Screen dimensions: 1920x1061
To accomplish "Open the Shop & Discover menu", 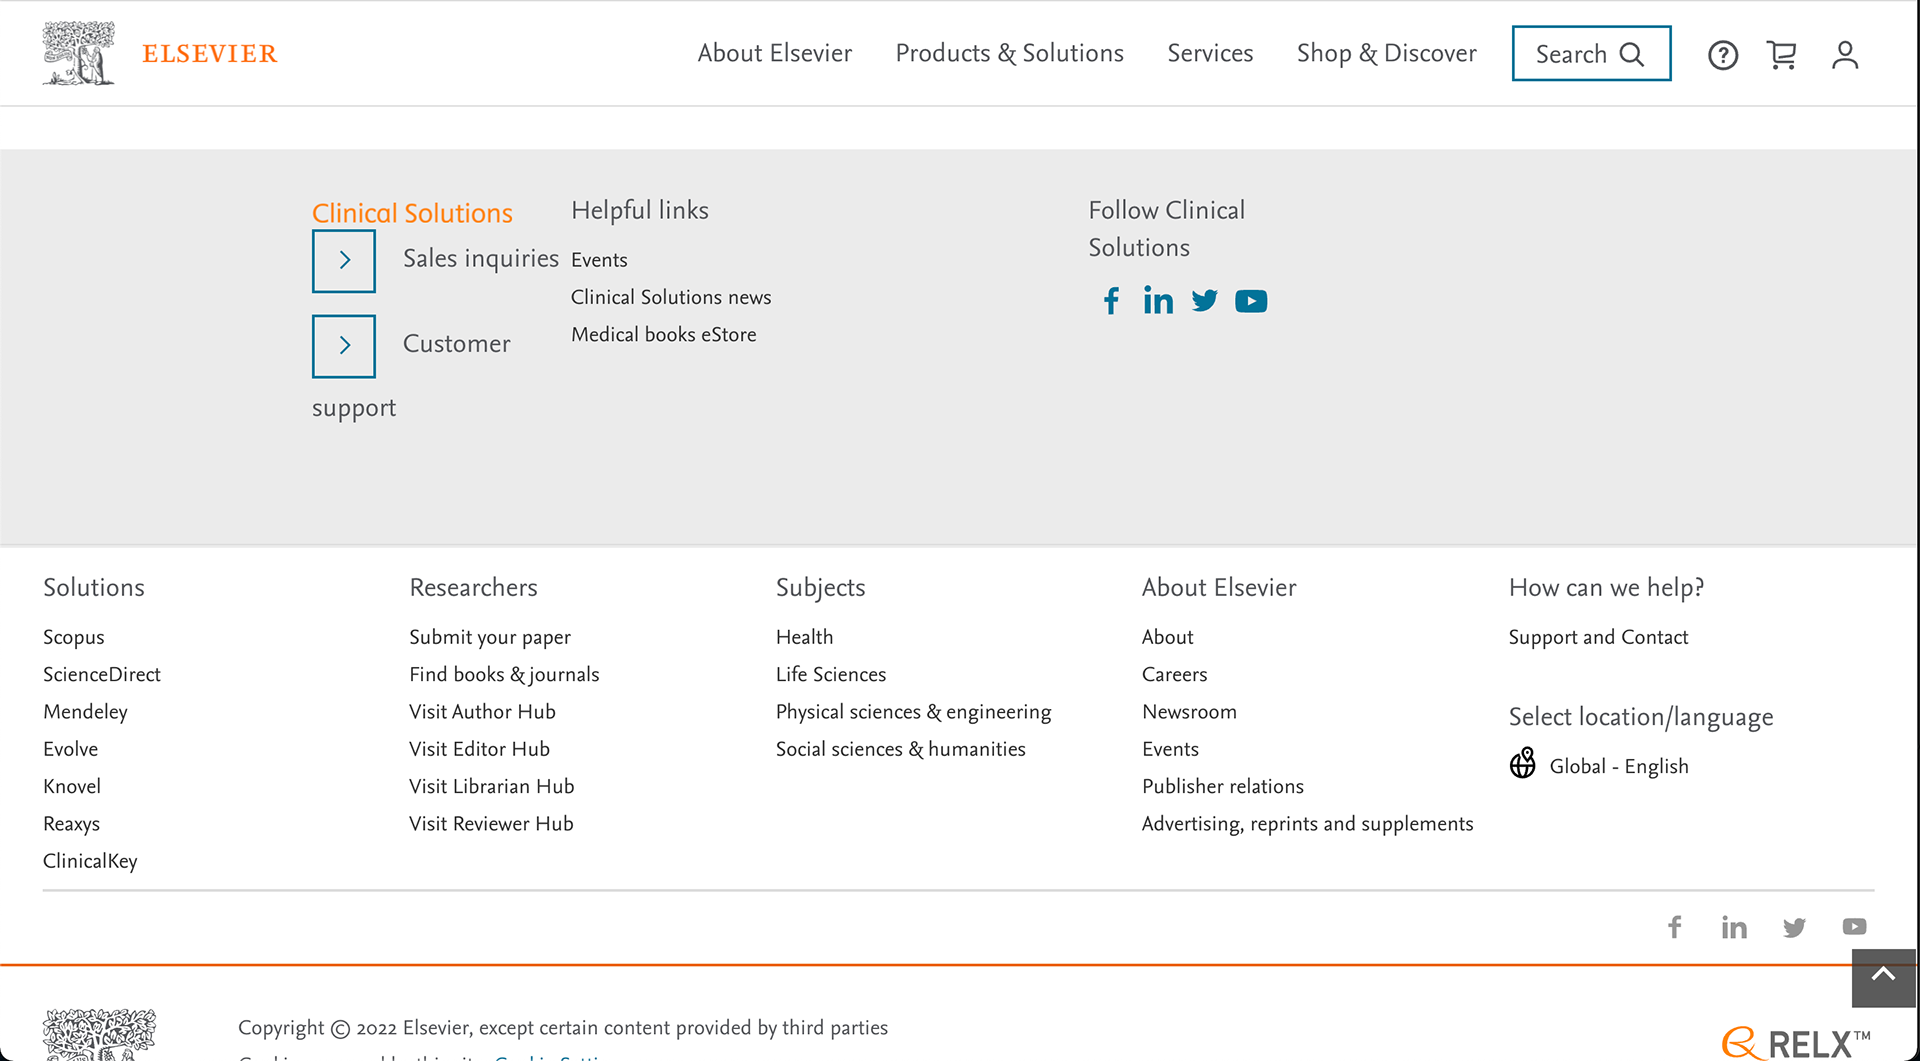I will pyautogui.click(x=1386, y=53).
